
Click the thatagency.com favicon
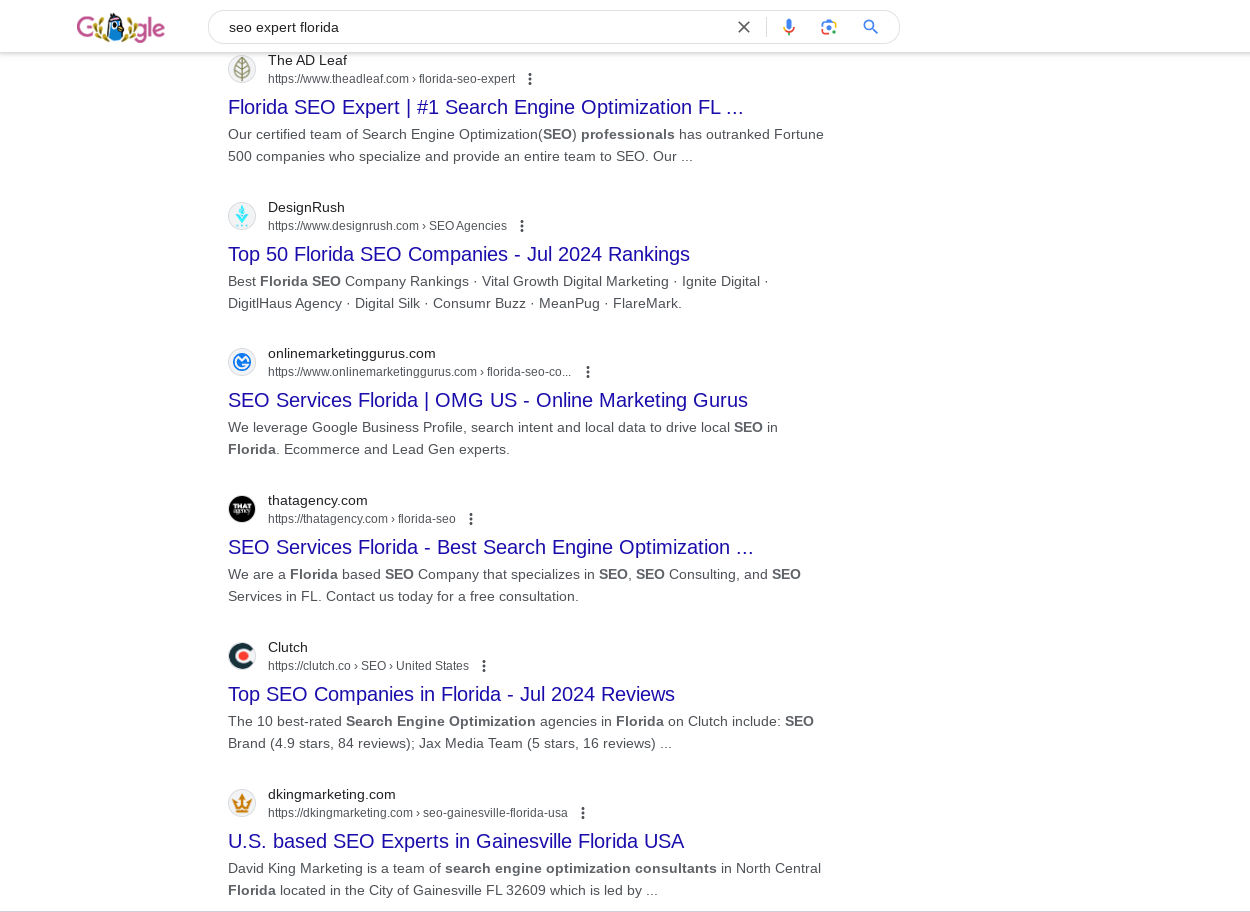coord(242,509)
